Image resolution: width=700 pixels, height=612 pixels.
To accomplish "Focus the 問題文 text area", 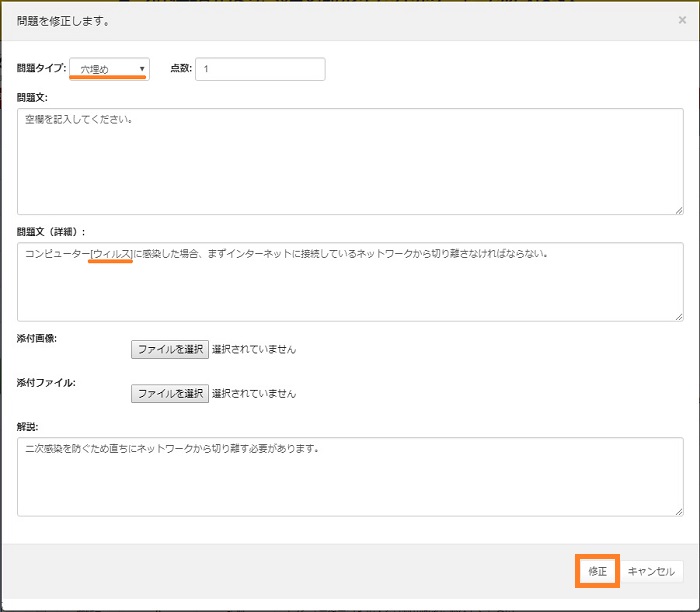I will [350, 161].
